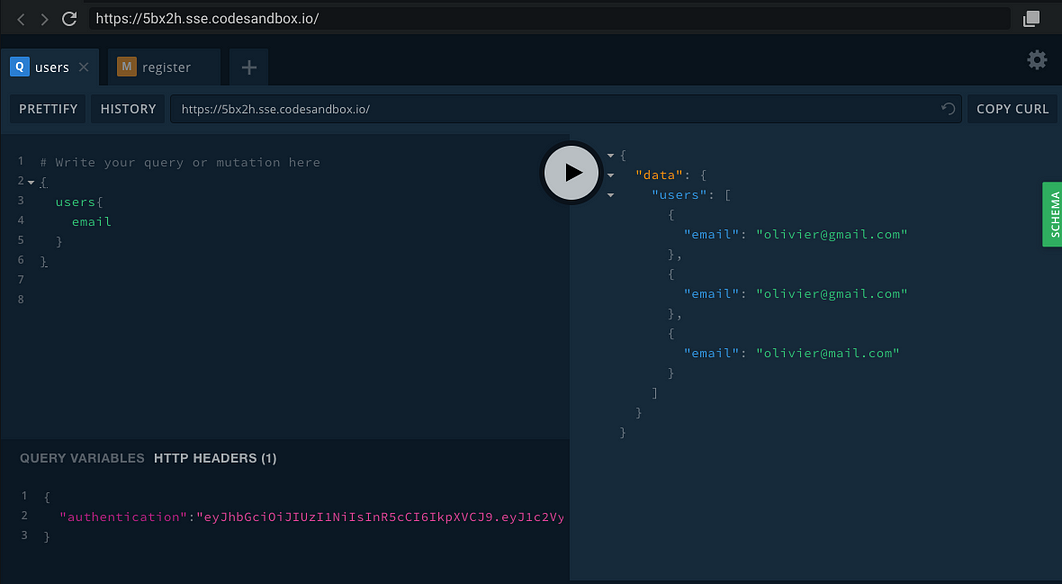Reload the page with the refresh icon
The image size is (1062, 584).
(x=69, y=19)
